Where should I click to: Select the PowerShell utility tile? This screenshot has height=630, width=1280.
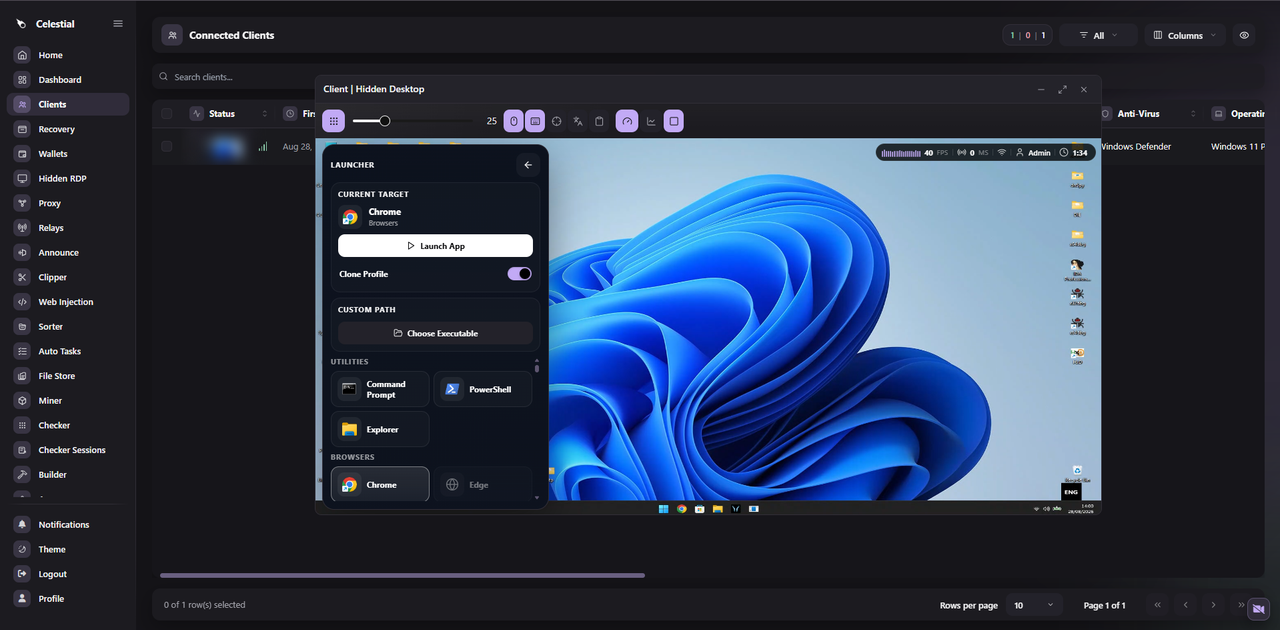pyautogui.click(x=483, y=389)
